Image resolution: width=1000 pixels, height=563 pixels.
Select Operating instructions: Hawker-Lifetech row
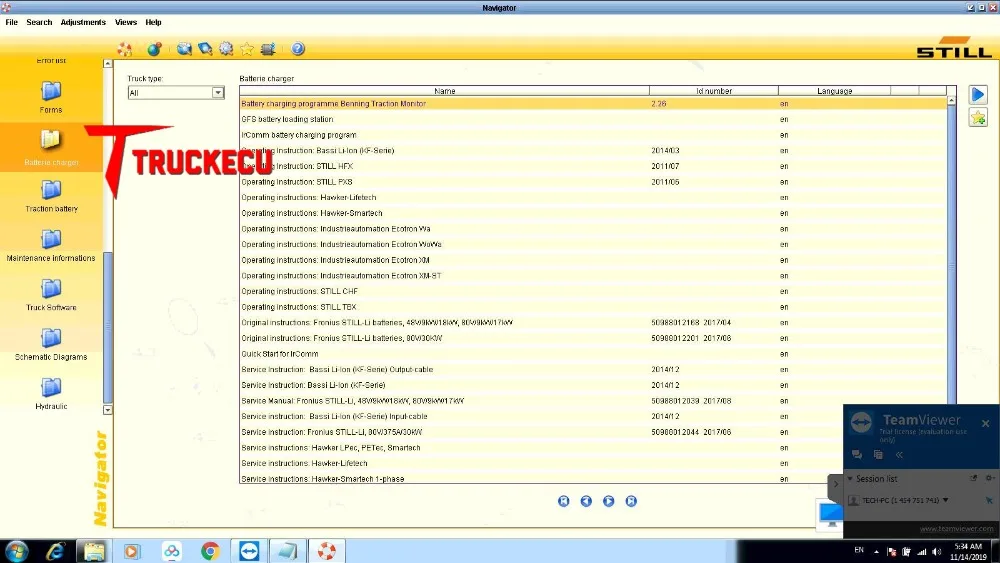click(593, 198)
